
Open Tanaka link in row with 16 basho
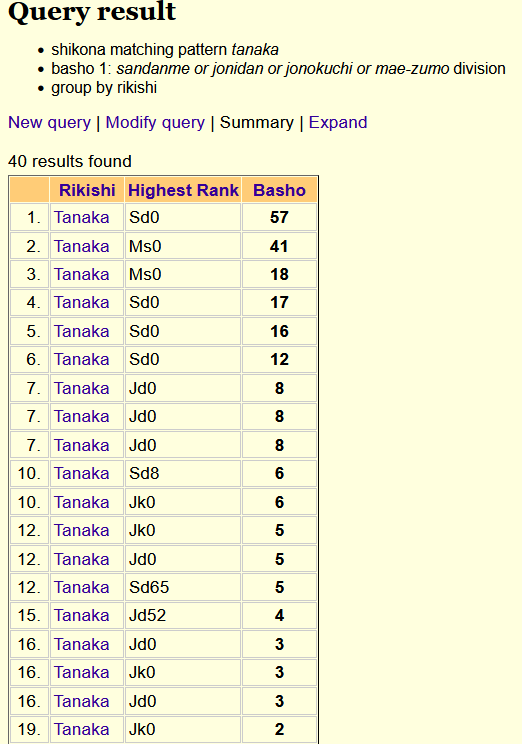tap(82, 331)
